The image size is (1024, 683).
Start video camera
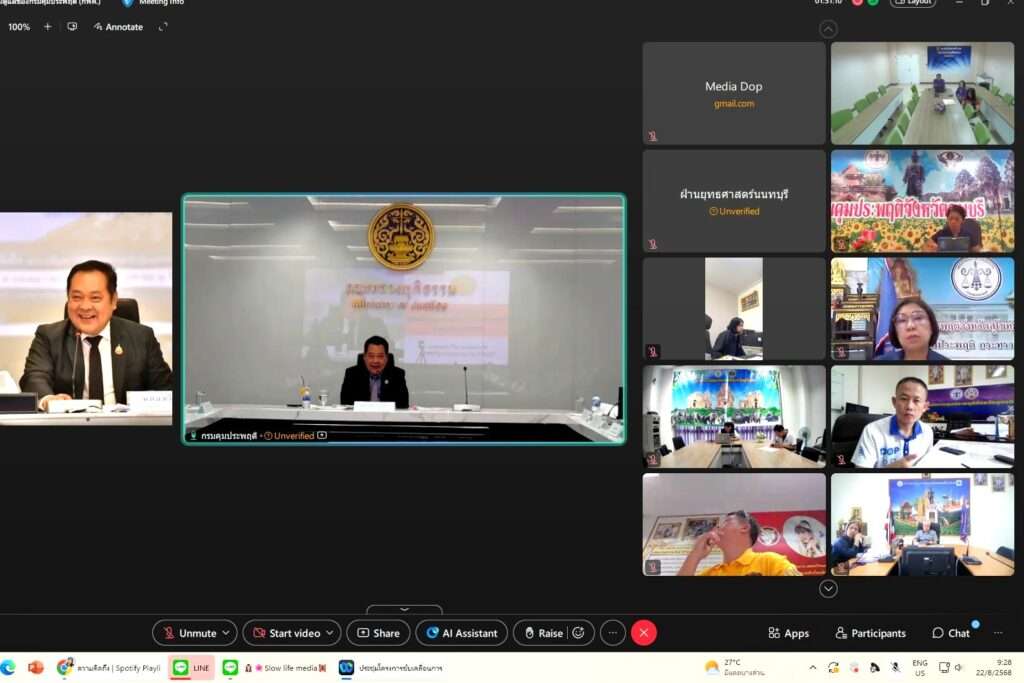286,633
